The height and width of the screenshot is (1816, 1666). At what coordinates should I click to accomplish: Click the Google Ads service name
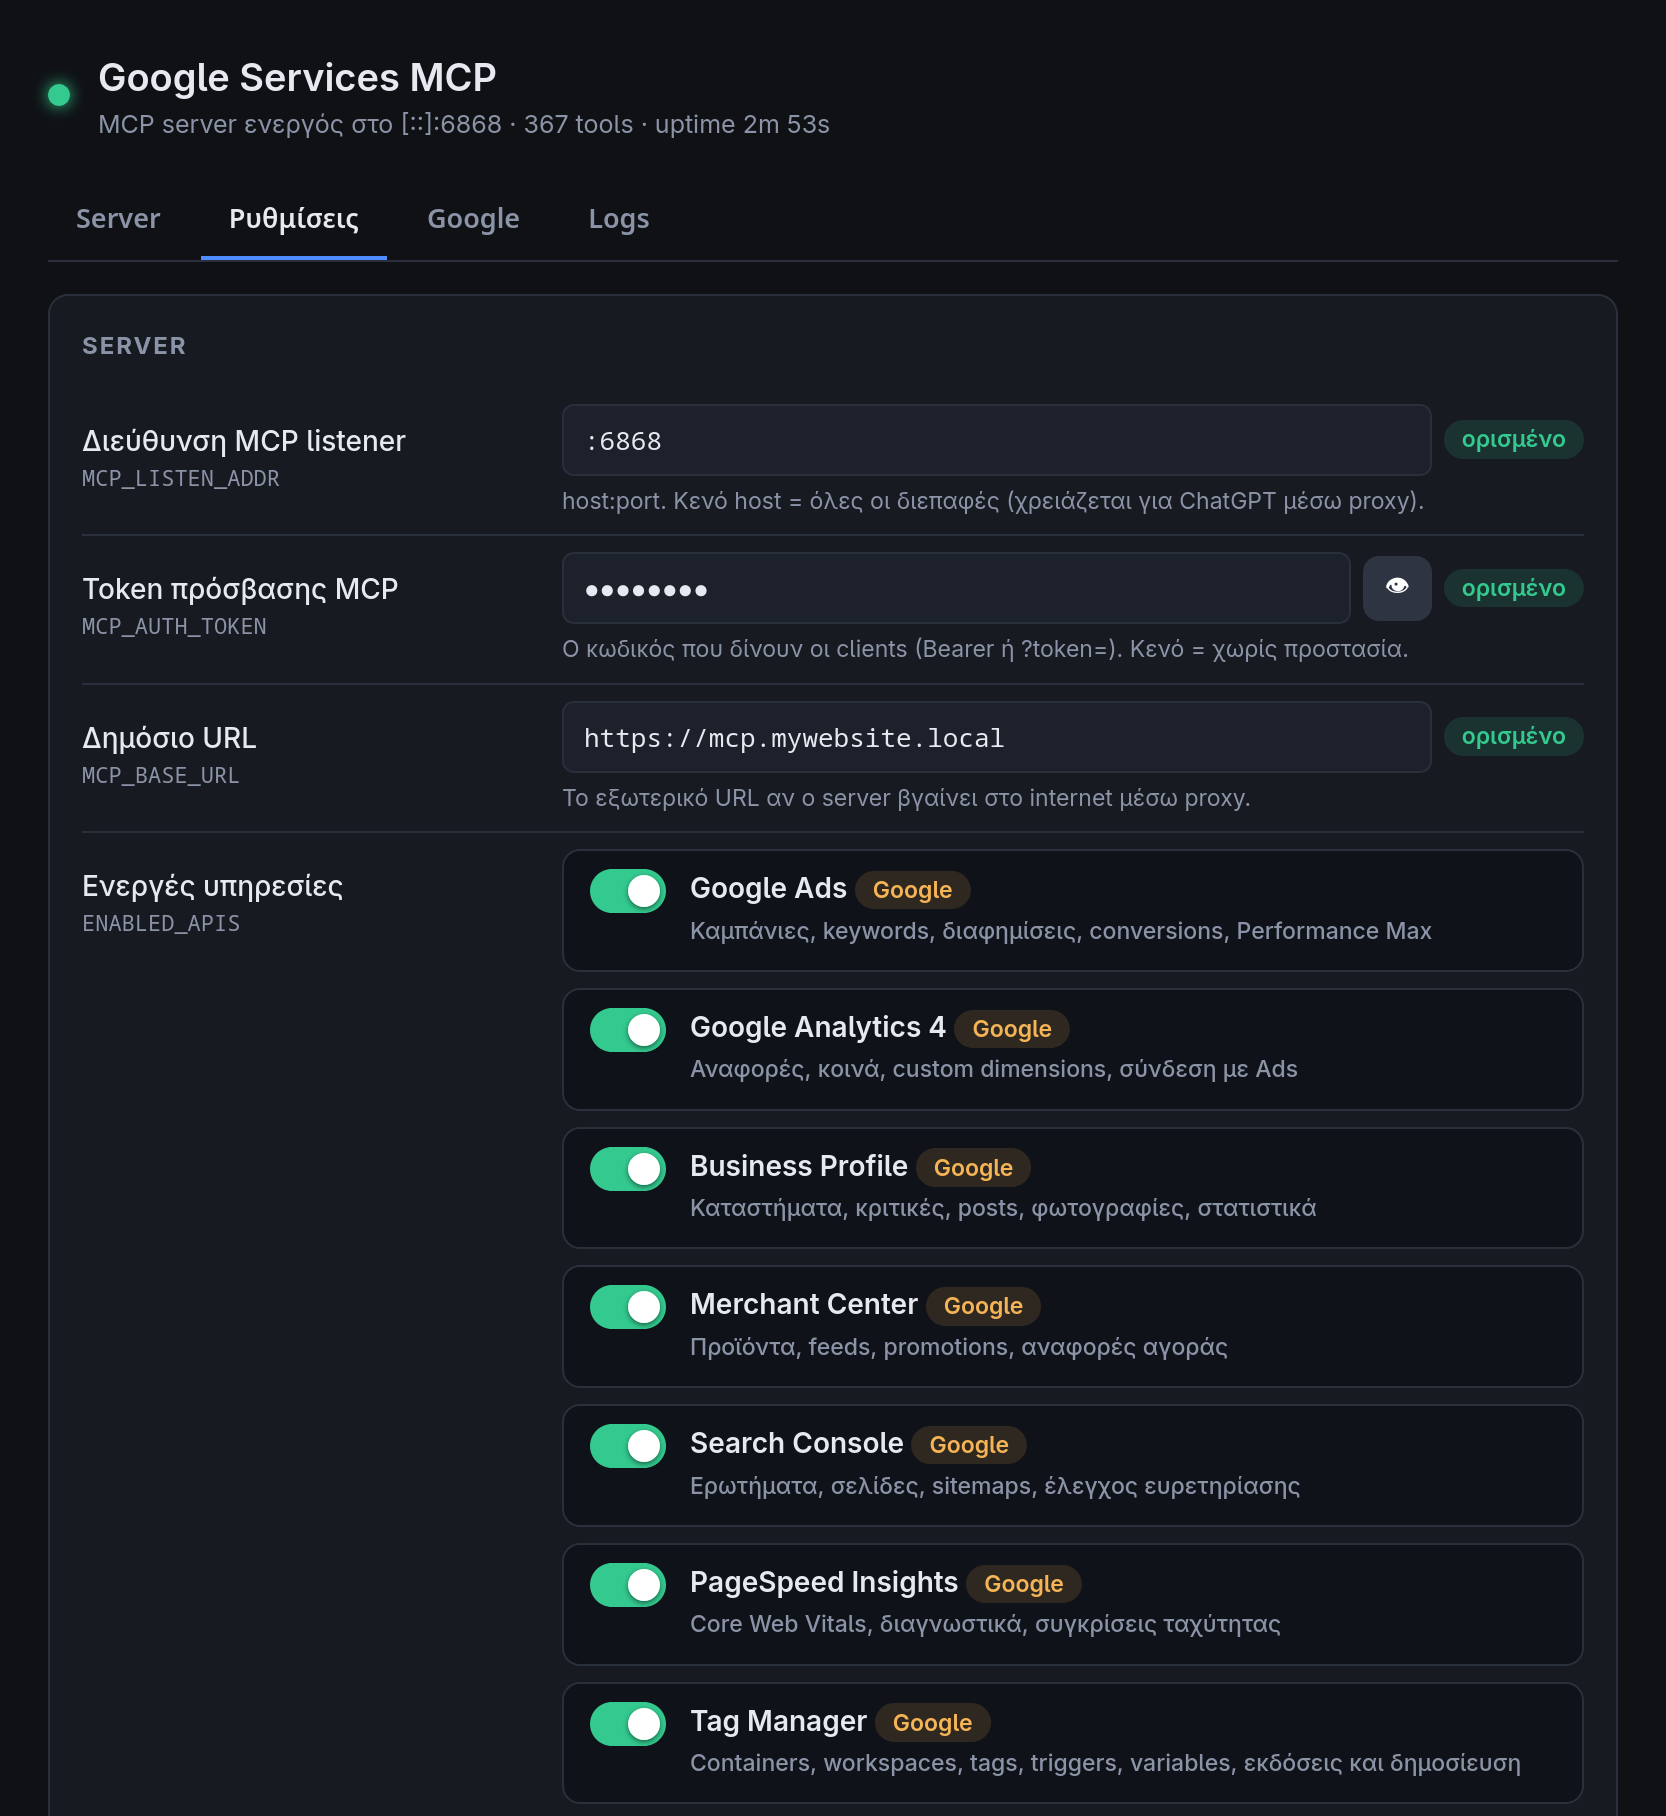[x=768, y=889]
